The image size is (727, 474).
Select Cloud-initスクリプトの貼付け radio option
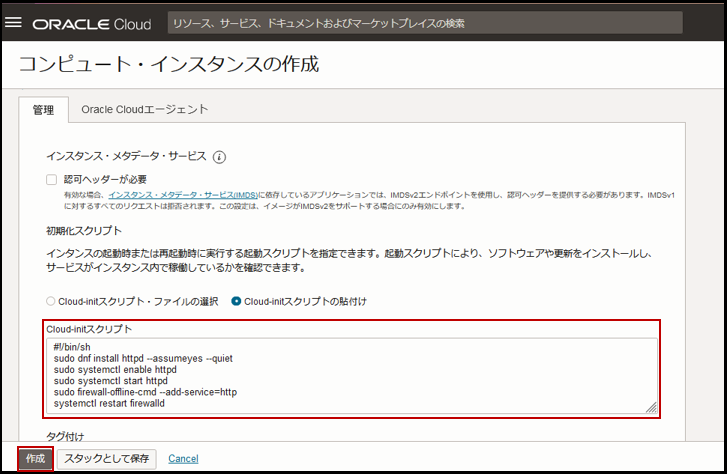coord(236,301)
